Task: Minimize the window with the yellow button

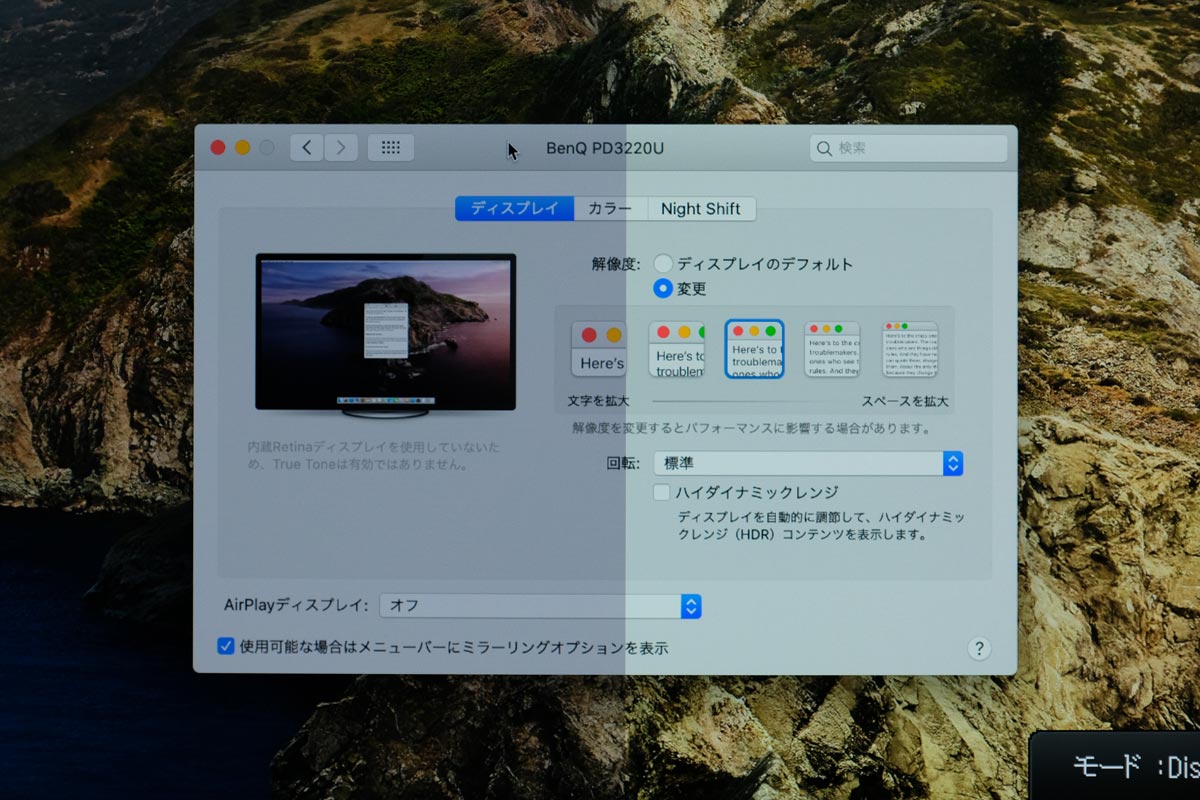Action: (242, 148)
